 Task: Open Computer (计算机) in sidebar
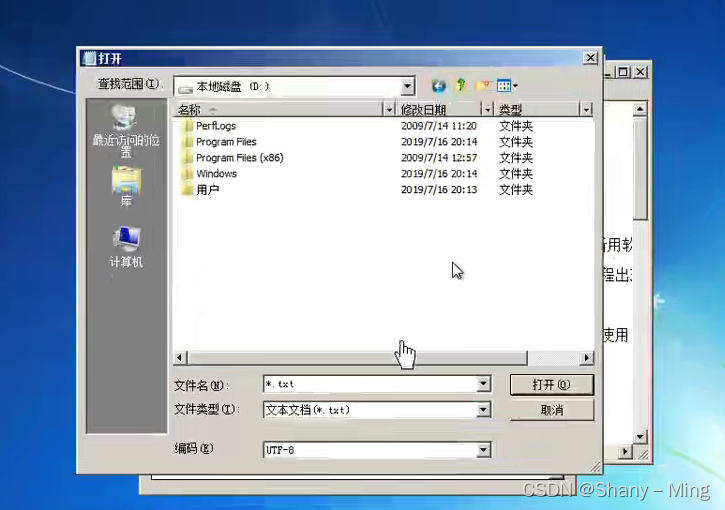126,246
